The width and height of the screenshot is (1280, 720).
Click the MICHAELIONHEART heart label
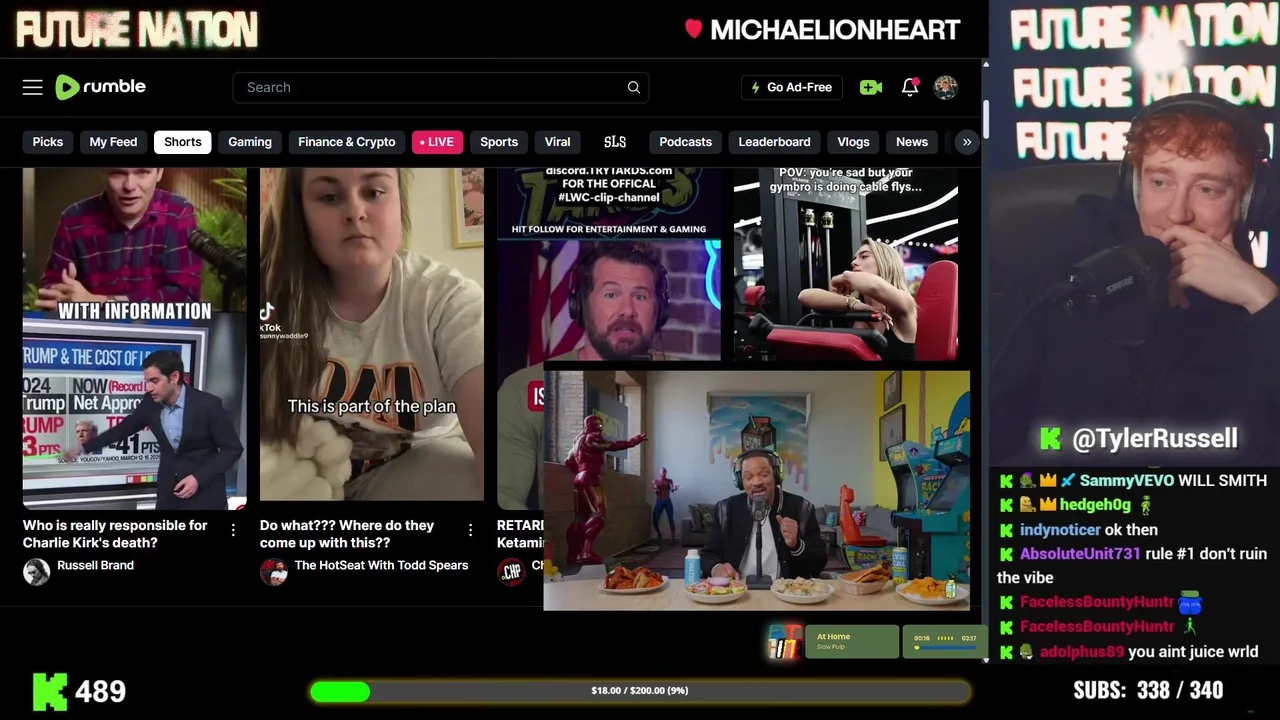click(822, 30)
